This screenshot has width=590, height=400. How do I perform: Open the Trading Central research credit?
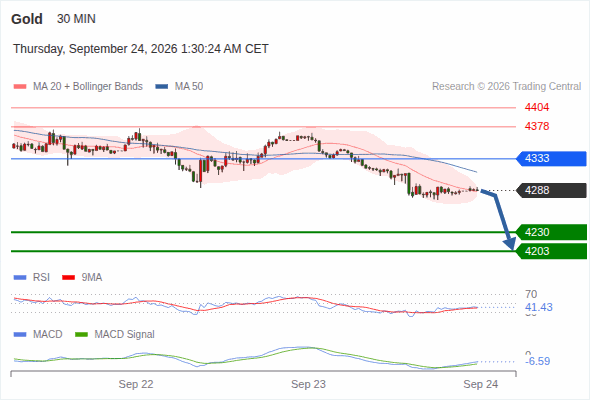point(506,87)
